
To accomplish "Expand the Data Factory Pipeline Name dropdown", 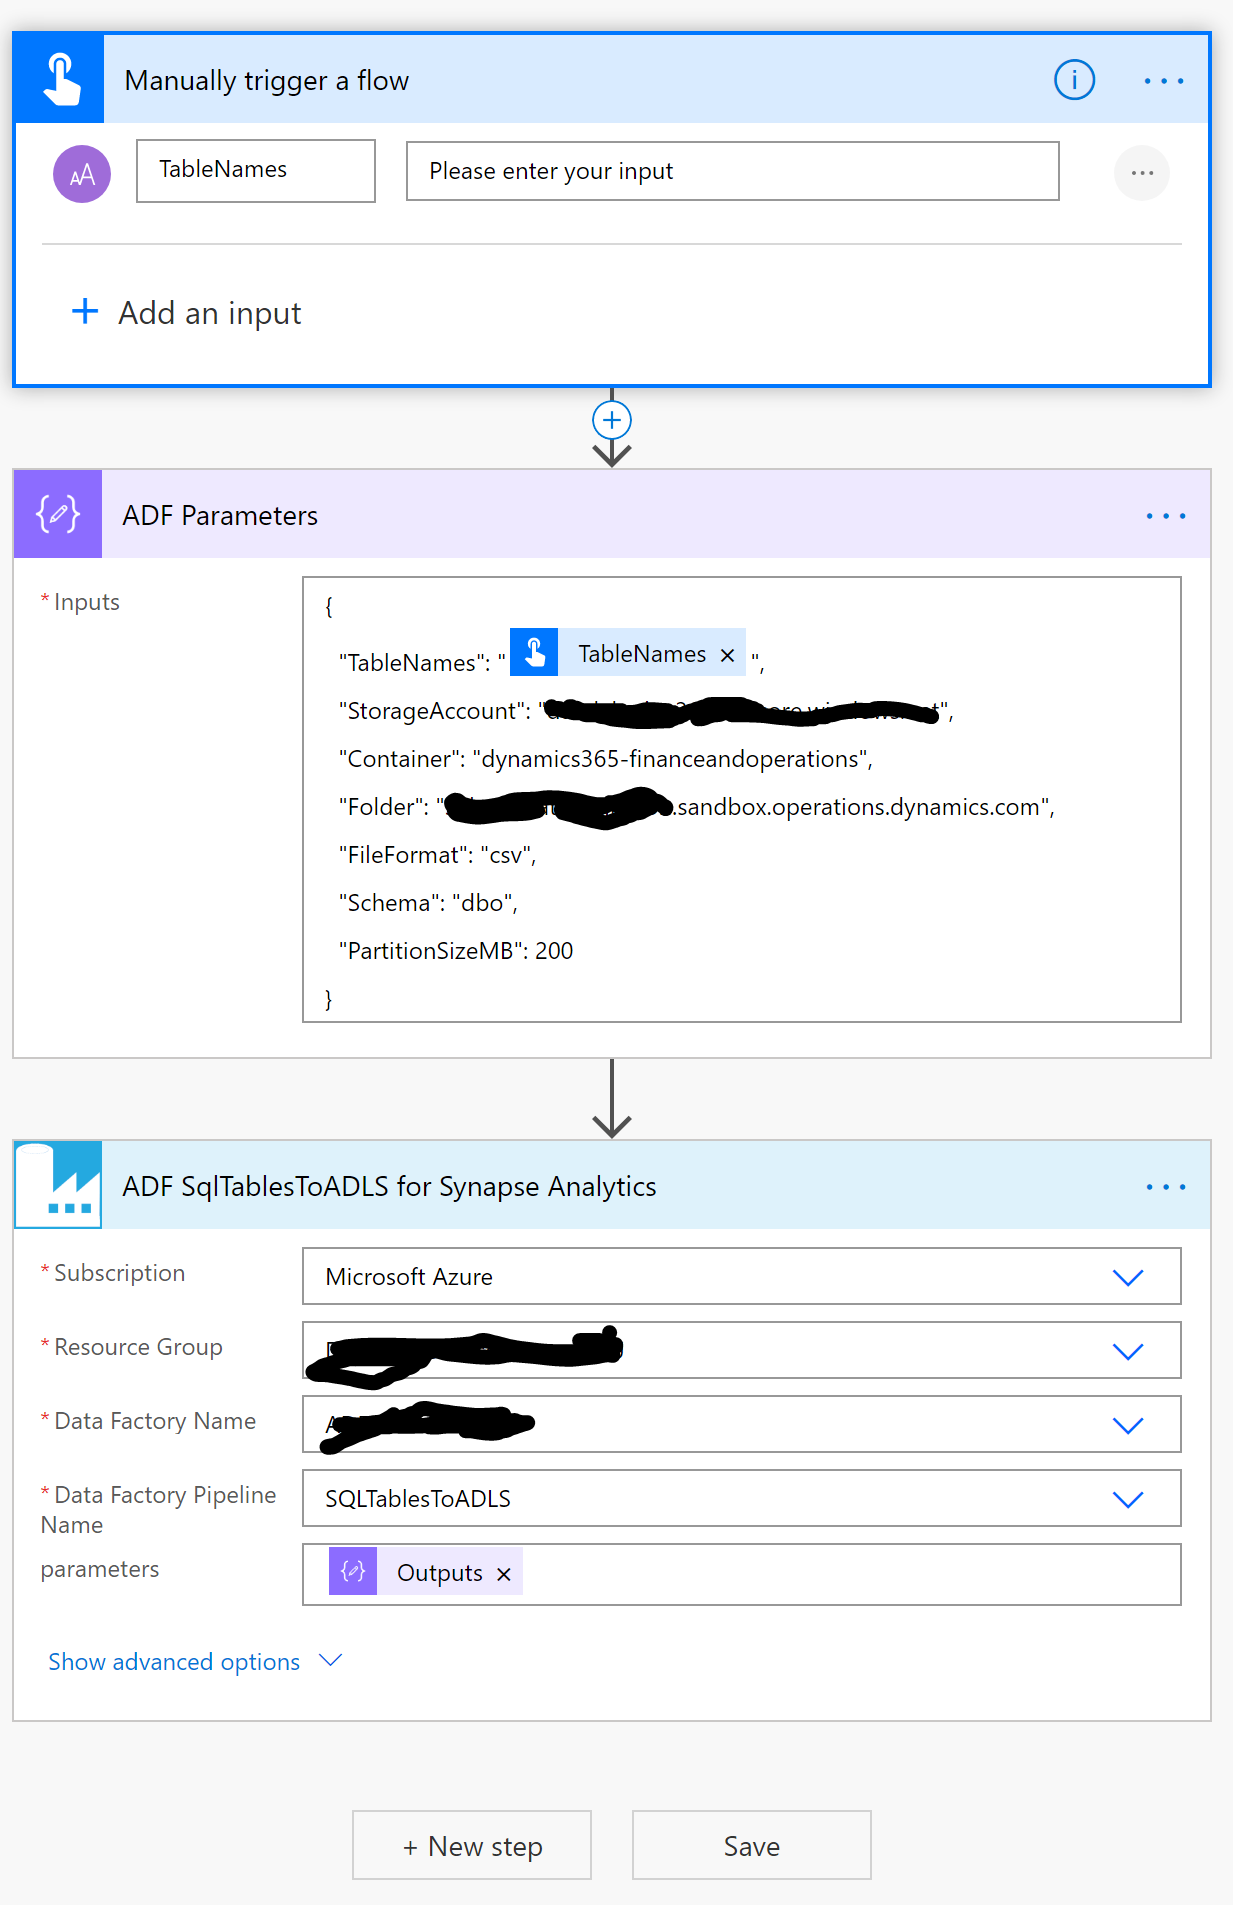I will [x=1128, y=1500].
